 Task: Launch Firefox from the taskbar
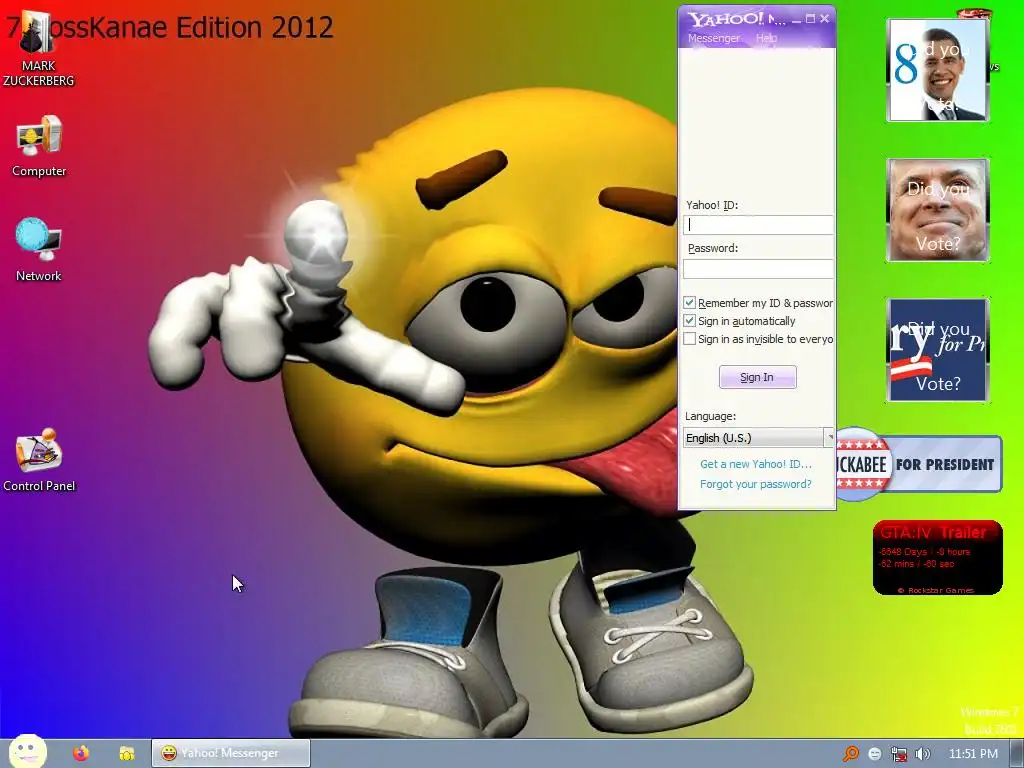[81, 753]
